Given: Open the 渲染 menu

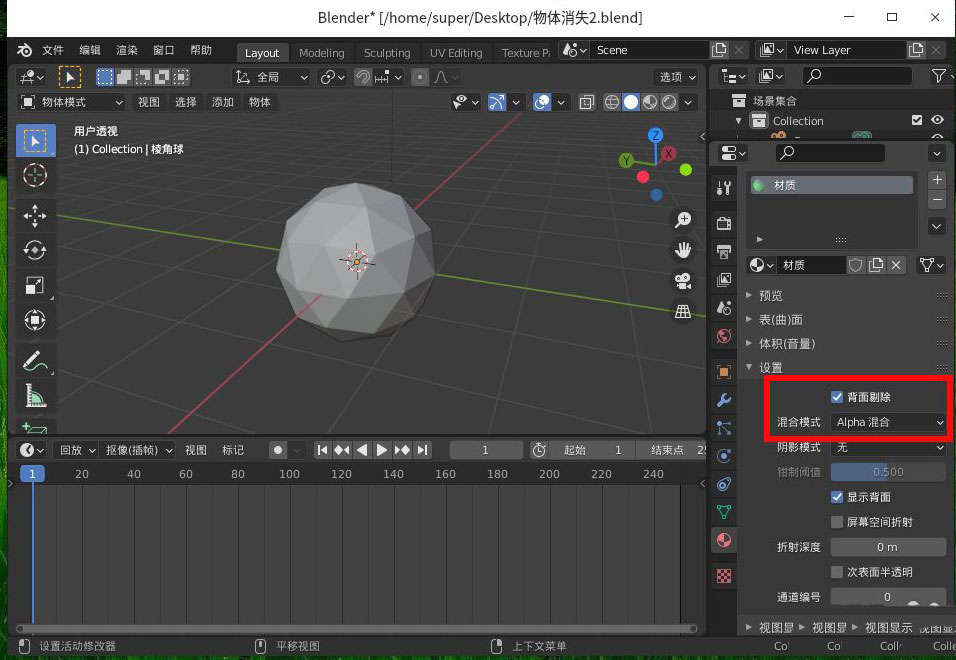Looking at the screenshot, I should point(127,51).
